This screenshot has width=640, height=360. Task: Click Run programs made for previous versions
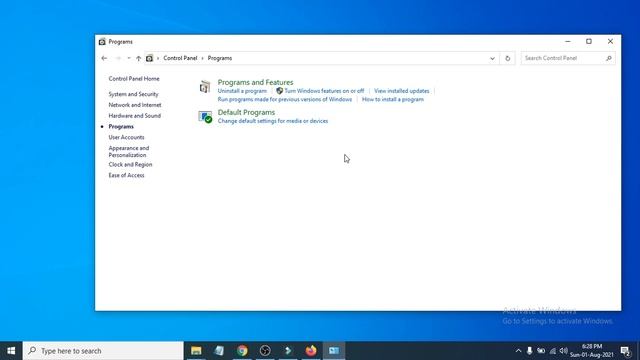284,100
